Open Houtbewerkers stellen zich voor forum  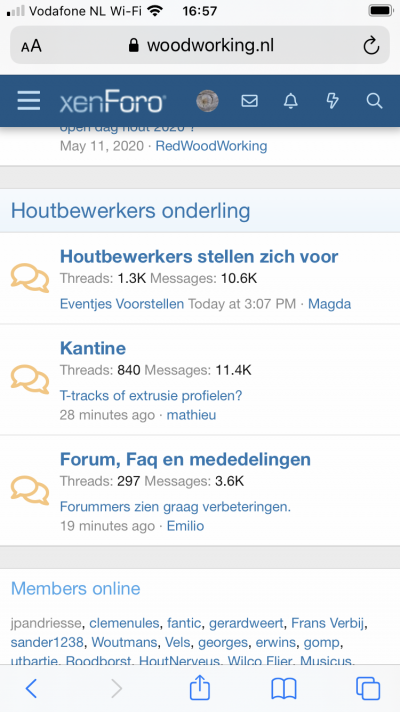coord(199,257)
